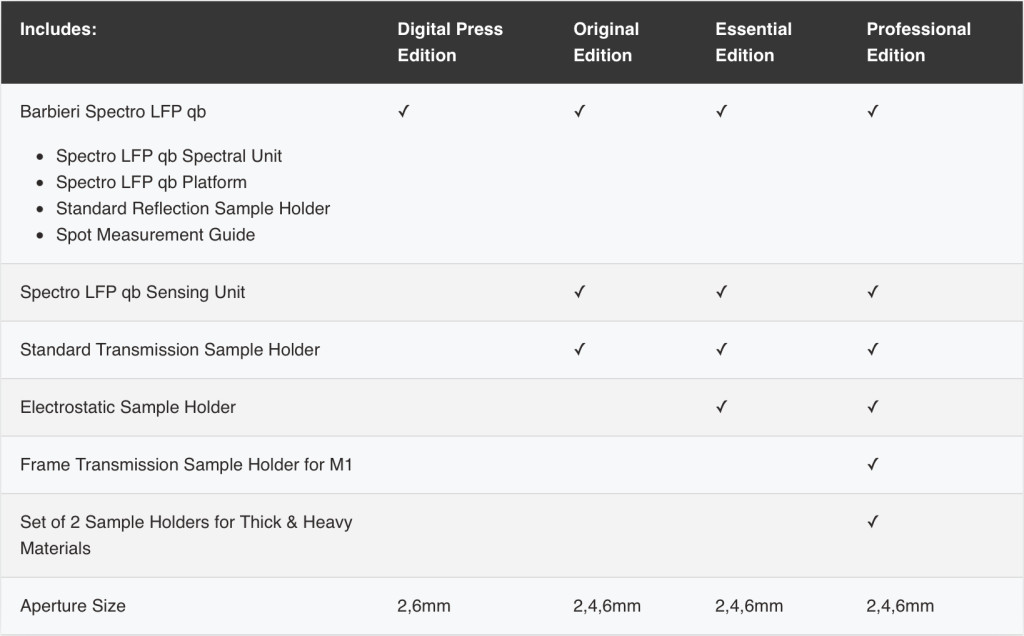Click 'Frame Transmission Sample Holder for M1' label
The image size is (1024, 636).
click(187, 464)
